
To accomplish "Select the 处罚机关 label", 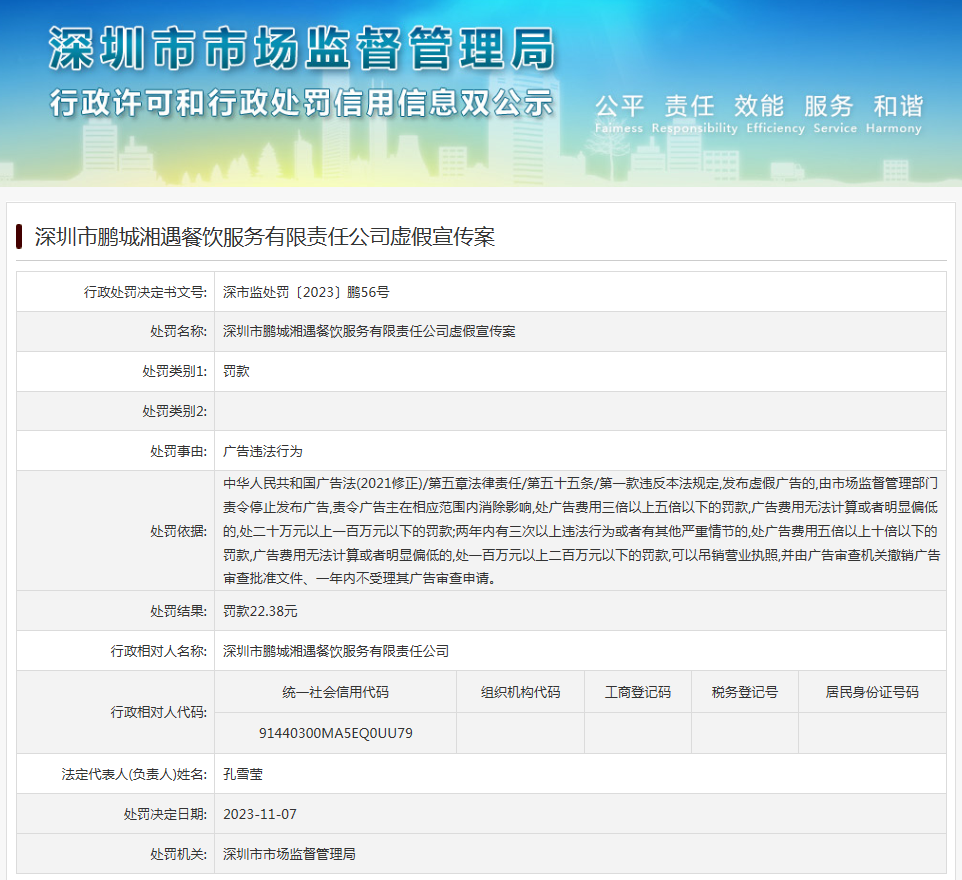I will 179,854.
